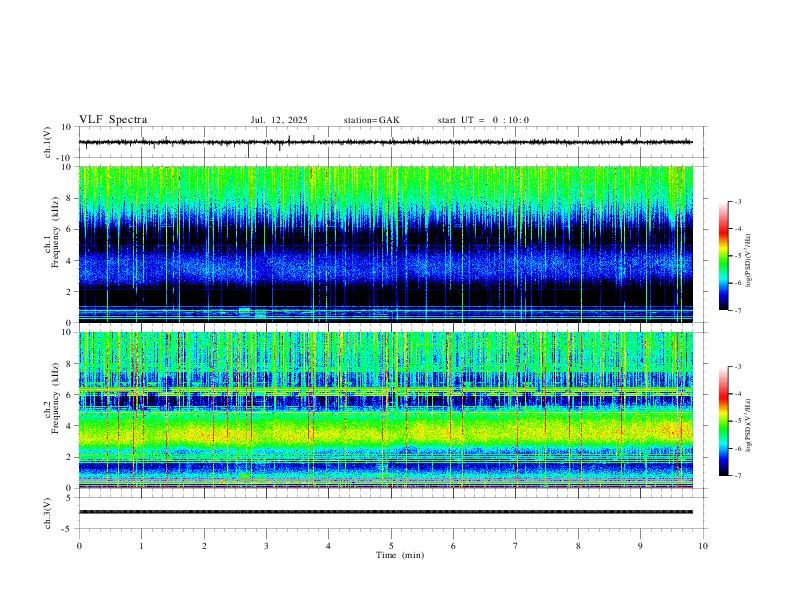Click the "8" tick on the time axis
The height and width of the screenshot is (612, 792).
[x=578, y=546]
